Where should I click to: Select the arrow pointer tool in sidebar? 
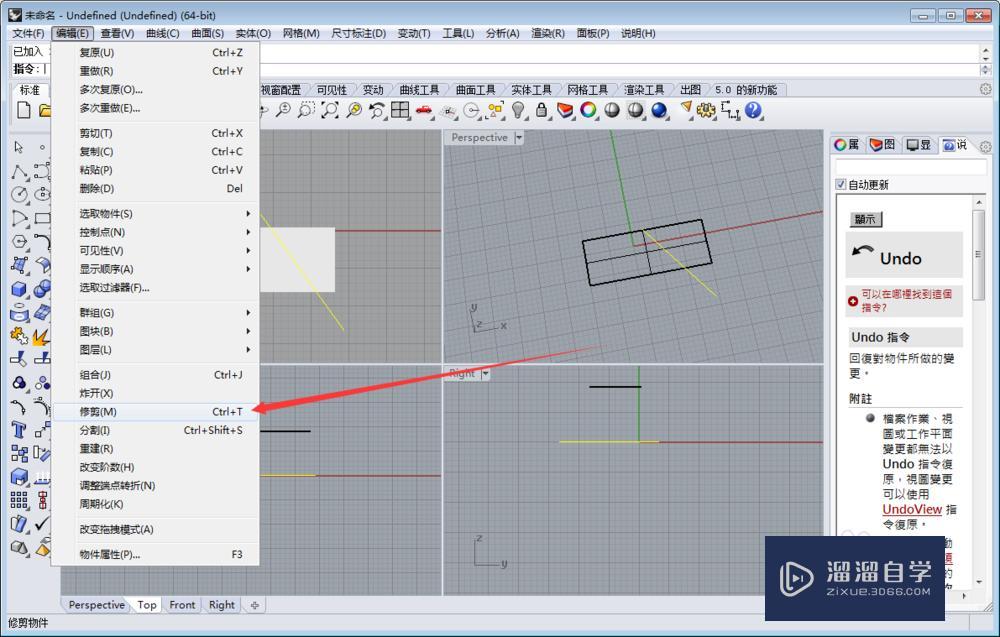tap(18, 147)
